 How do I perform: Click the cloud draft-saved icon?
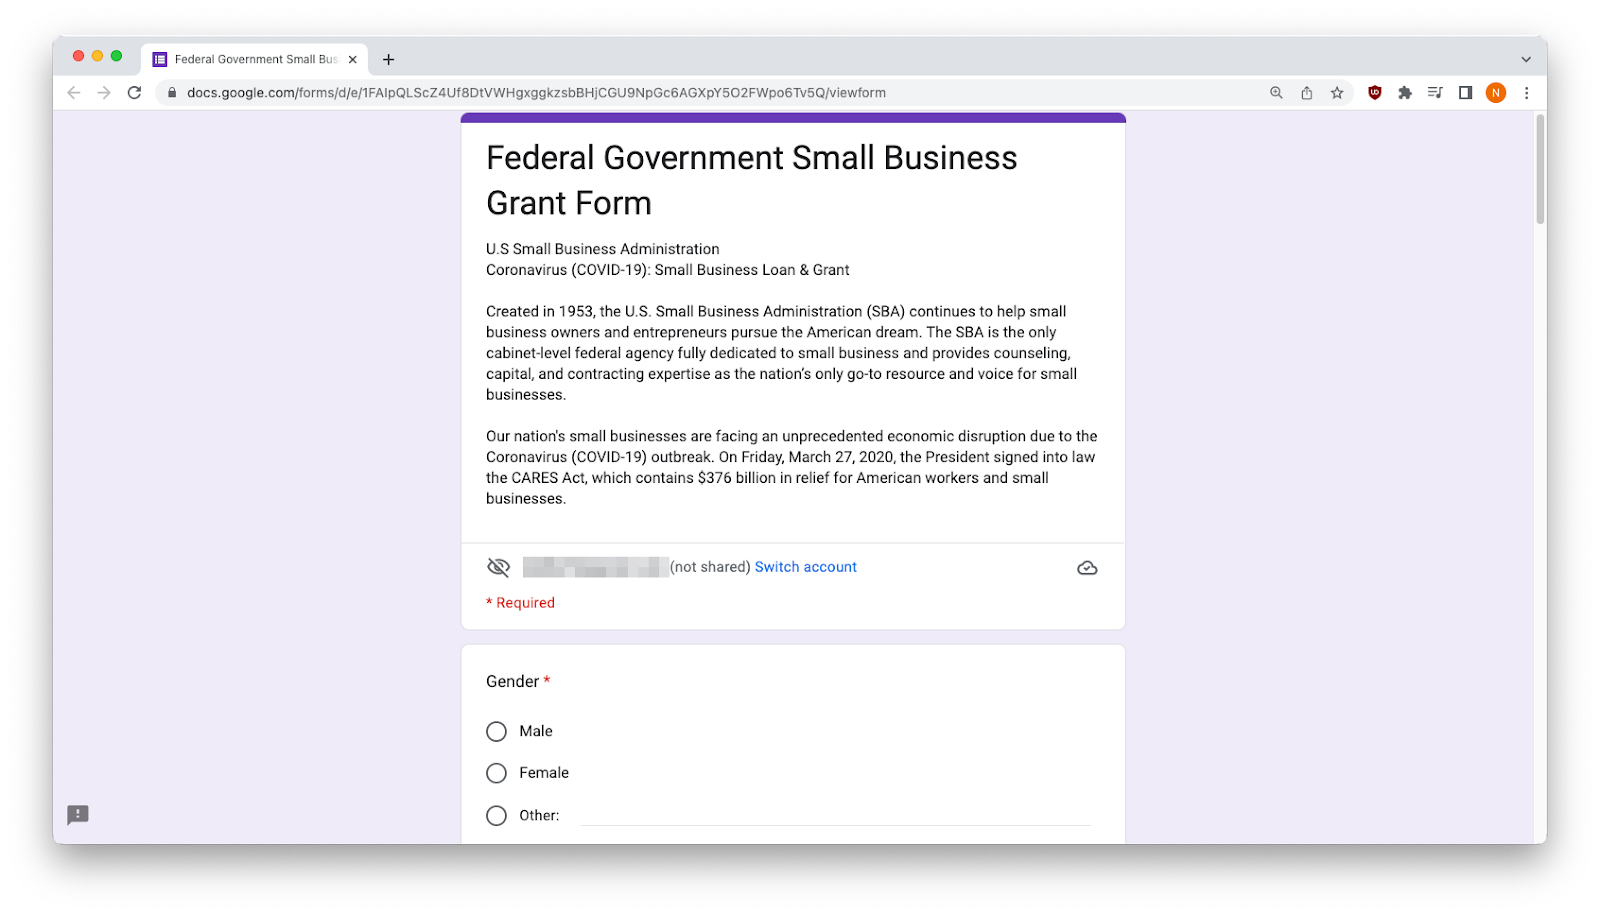pyautogui.click(x=1087, y=568)
